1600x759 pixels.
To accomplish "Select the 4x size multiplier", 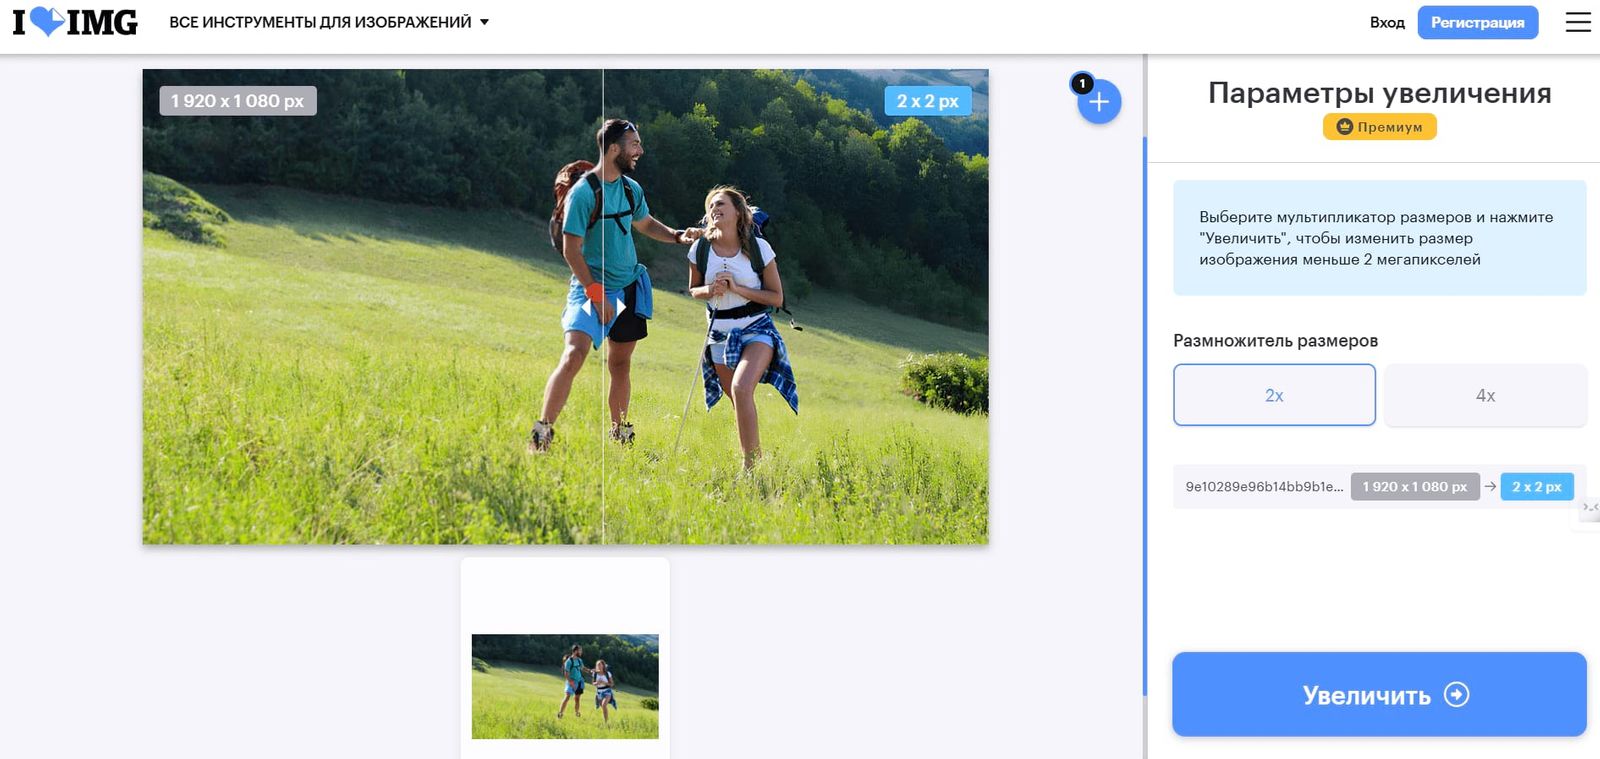I will point(1485,395).
